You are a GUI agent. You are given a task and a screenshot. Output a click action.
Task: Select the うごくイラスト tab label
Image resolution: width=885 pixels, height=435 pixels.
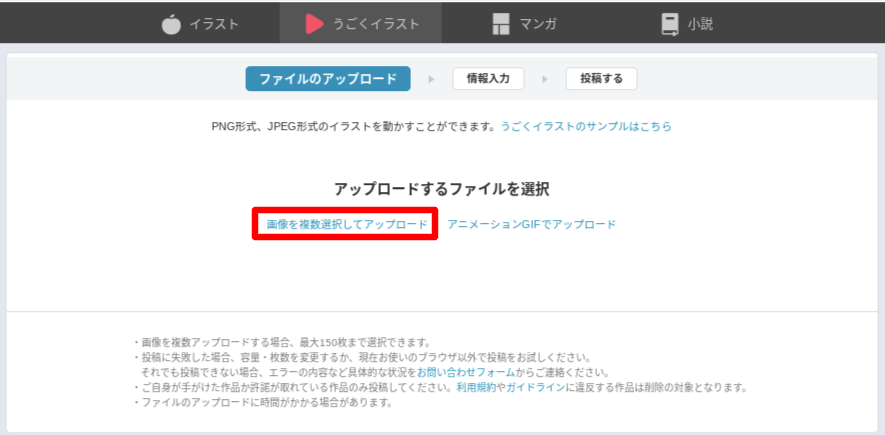coord(376,24)
